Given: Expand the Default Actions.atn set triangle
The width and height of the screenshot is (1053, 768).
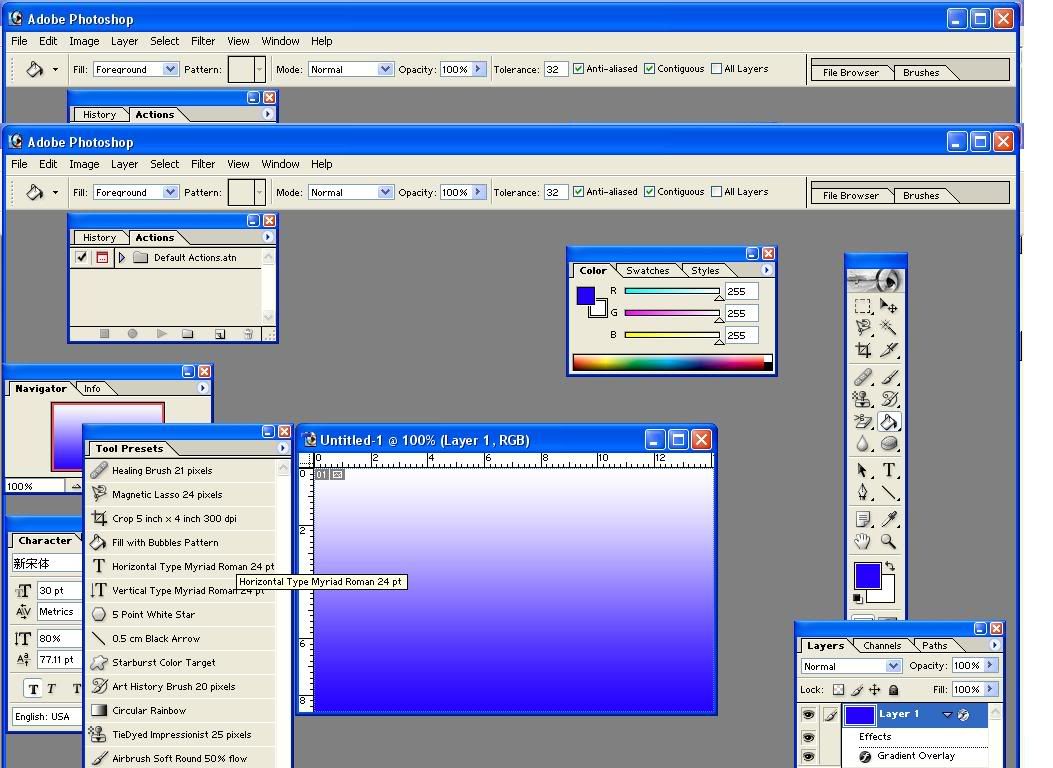Looking at the screenshot, I should 122,257.
